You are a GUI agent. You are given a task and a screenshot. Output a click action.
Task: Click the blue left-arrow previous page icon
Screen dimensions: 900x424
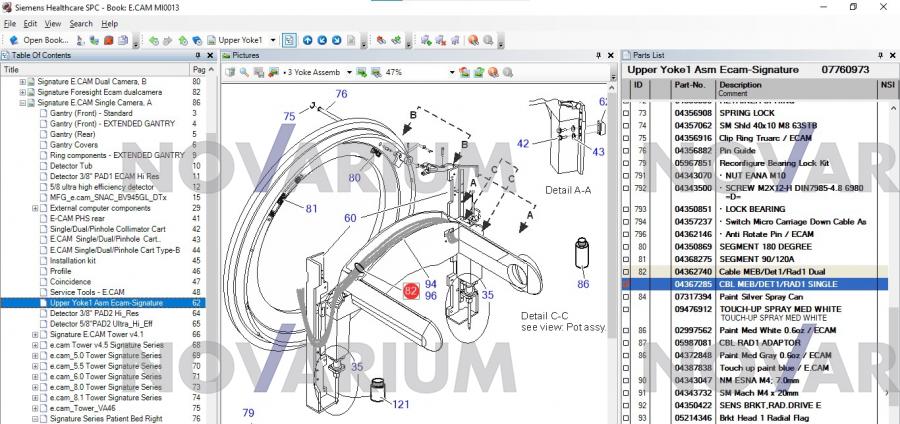pyautogui.click(x=322, y=41)
